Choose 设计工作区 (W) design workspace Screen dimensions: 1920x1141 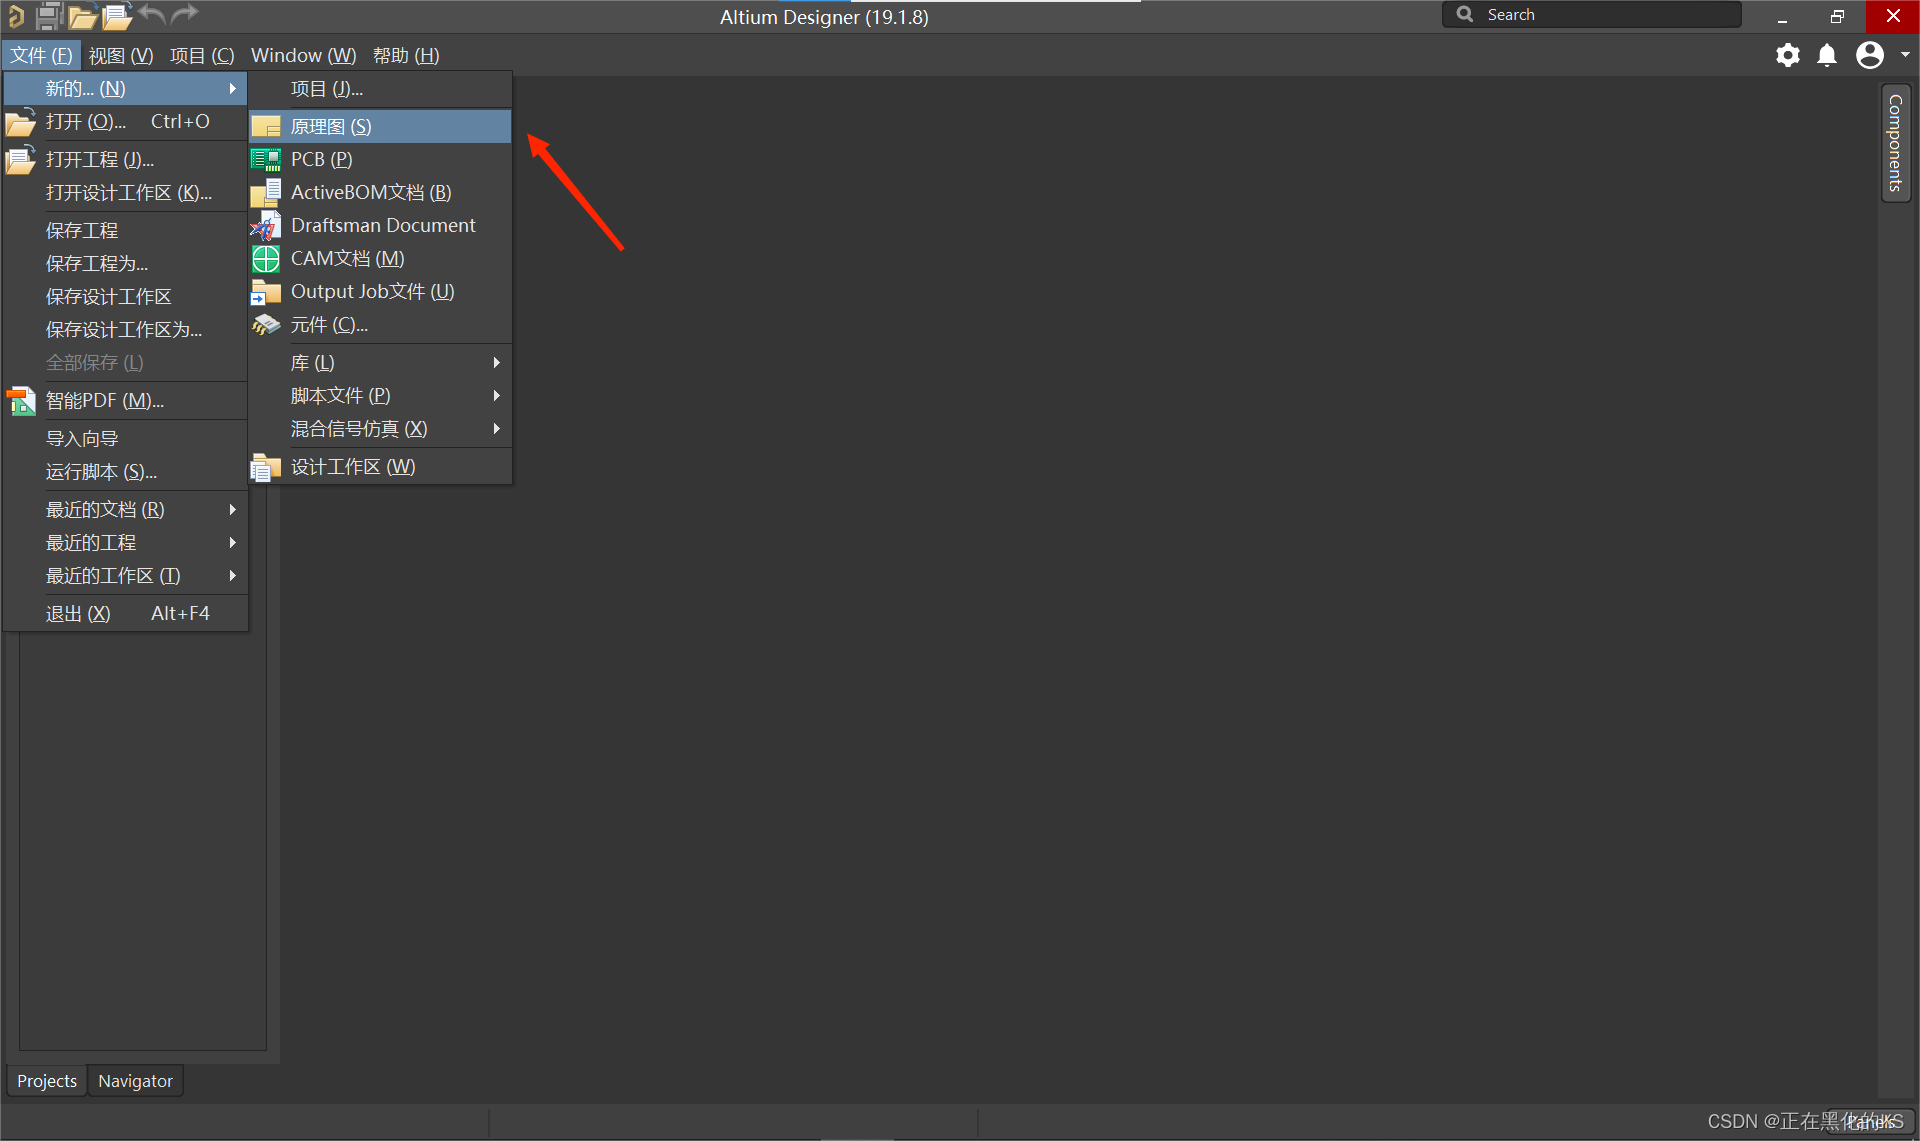(x=352, y=467)
